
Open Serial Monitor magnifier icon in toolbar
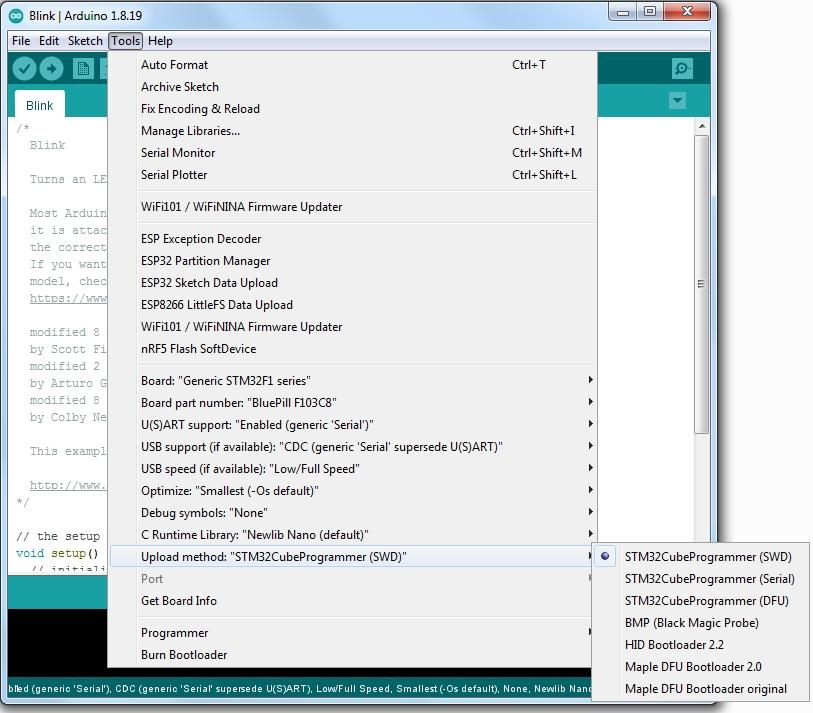click(x=682, y=68)
